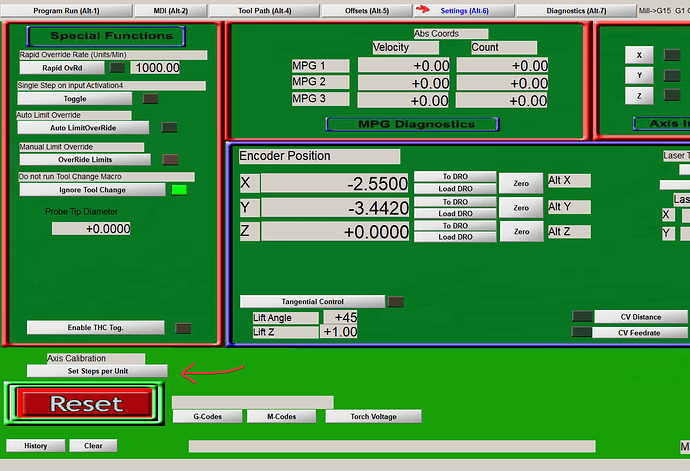Screen dimensions: 690x471
Task: Click the Lift Angle value field
Action: (339, 318)
